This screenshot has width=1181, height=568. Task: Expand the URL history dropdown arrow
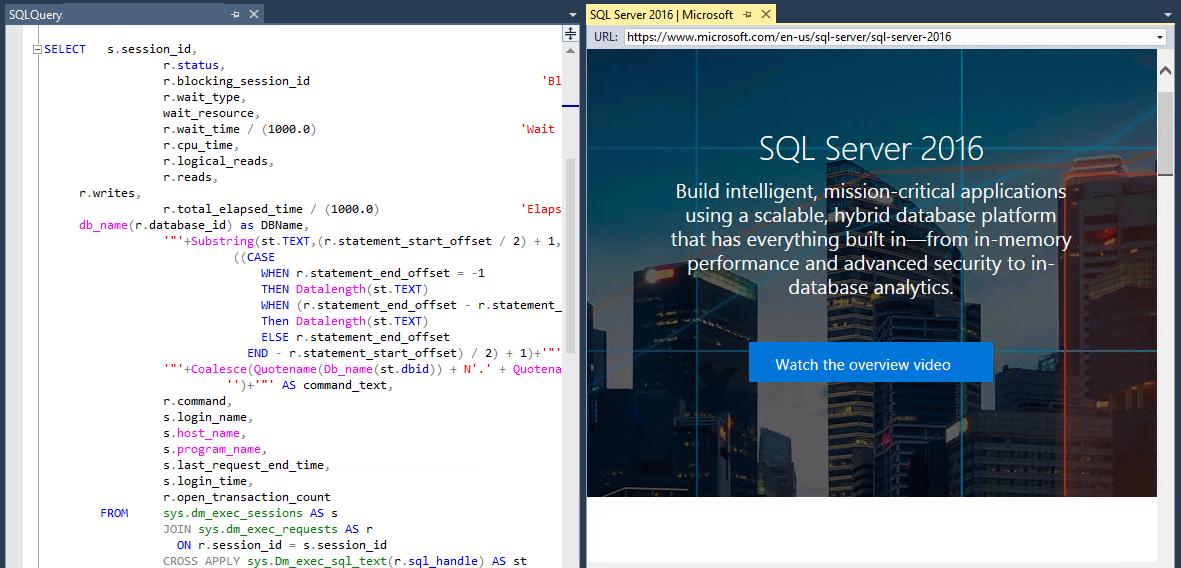coord(1160,37)
